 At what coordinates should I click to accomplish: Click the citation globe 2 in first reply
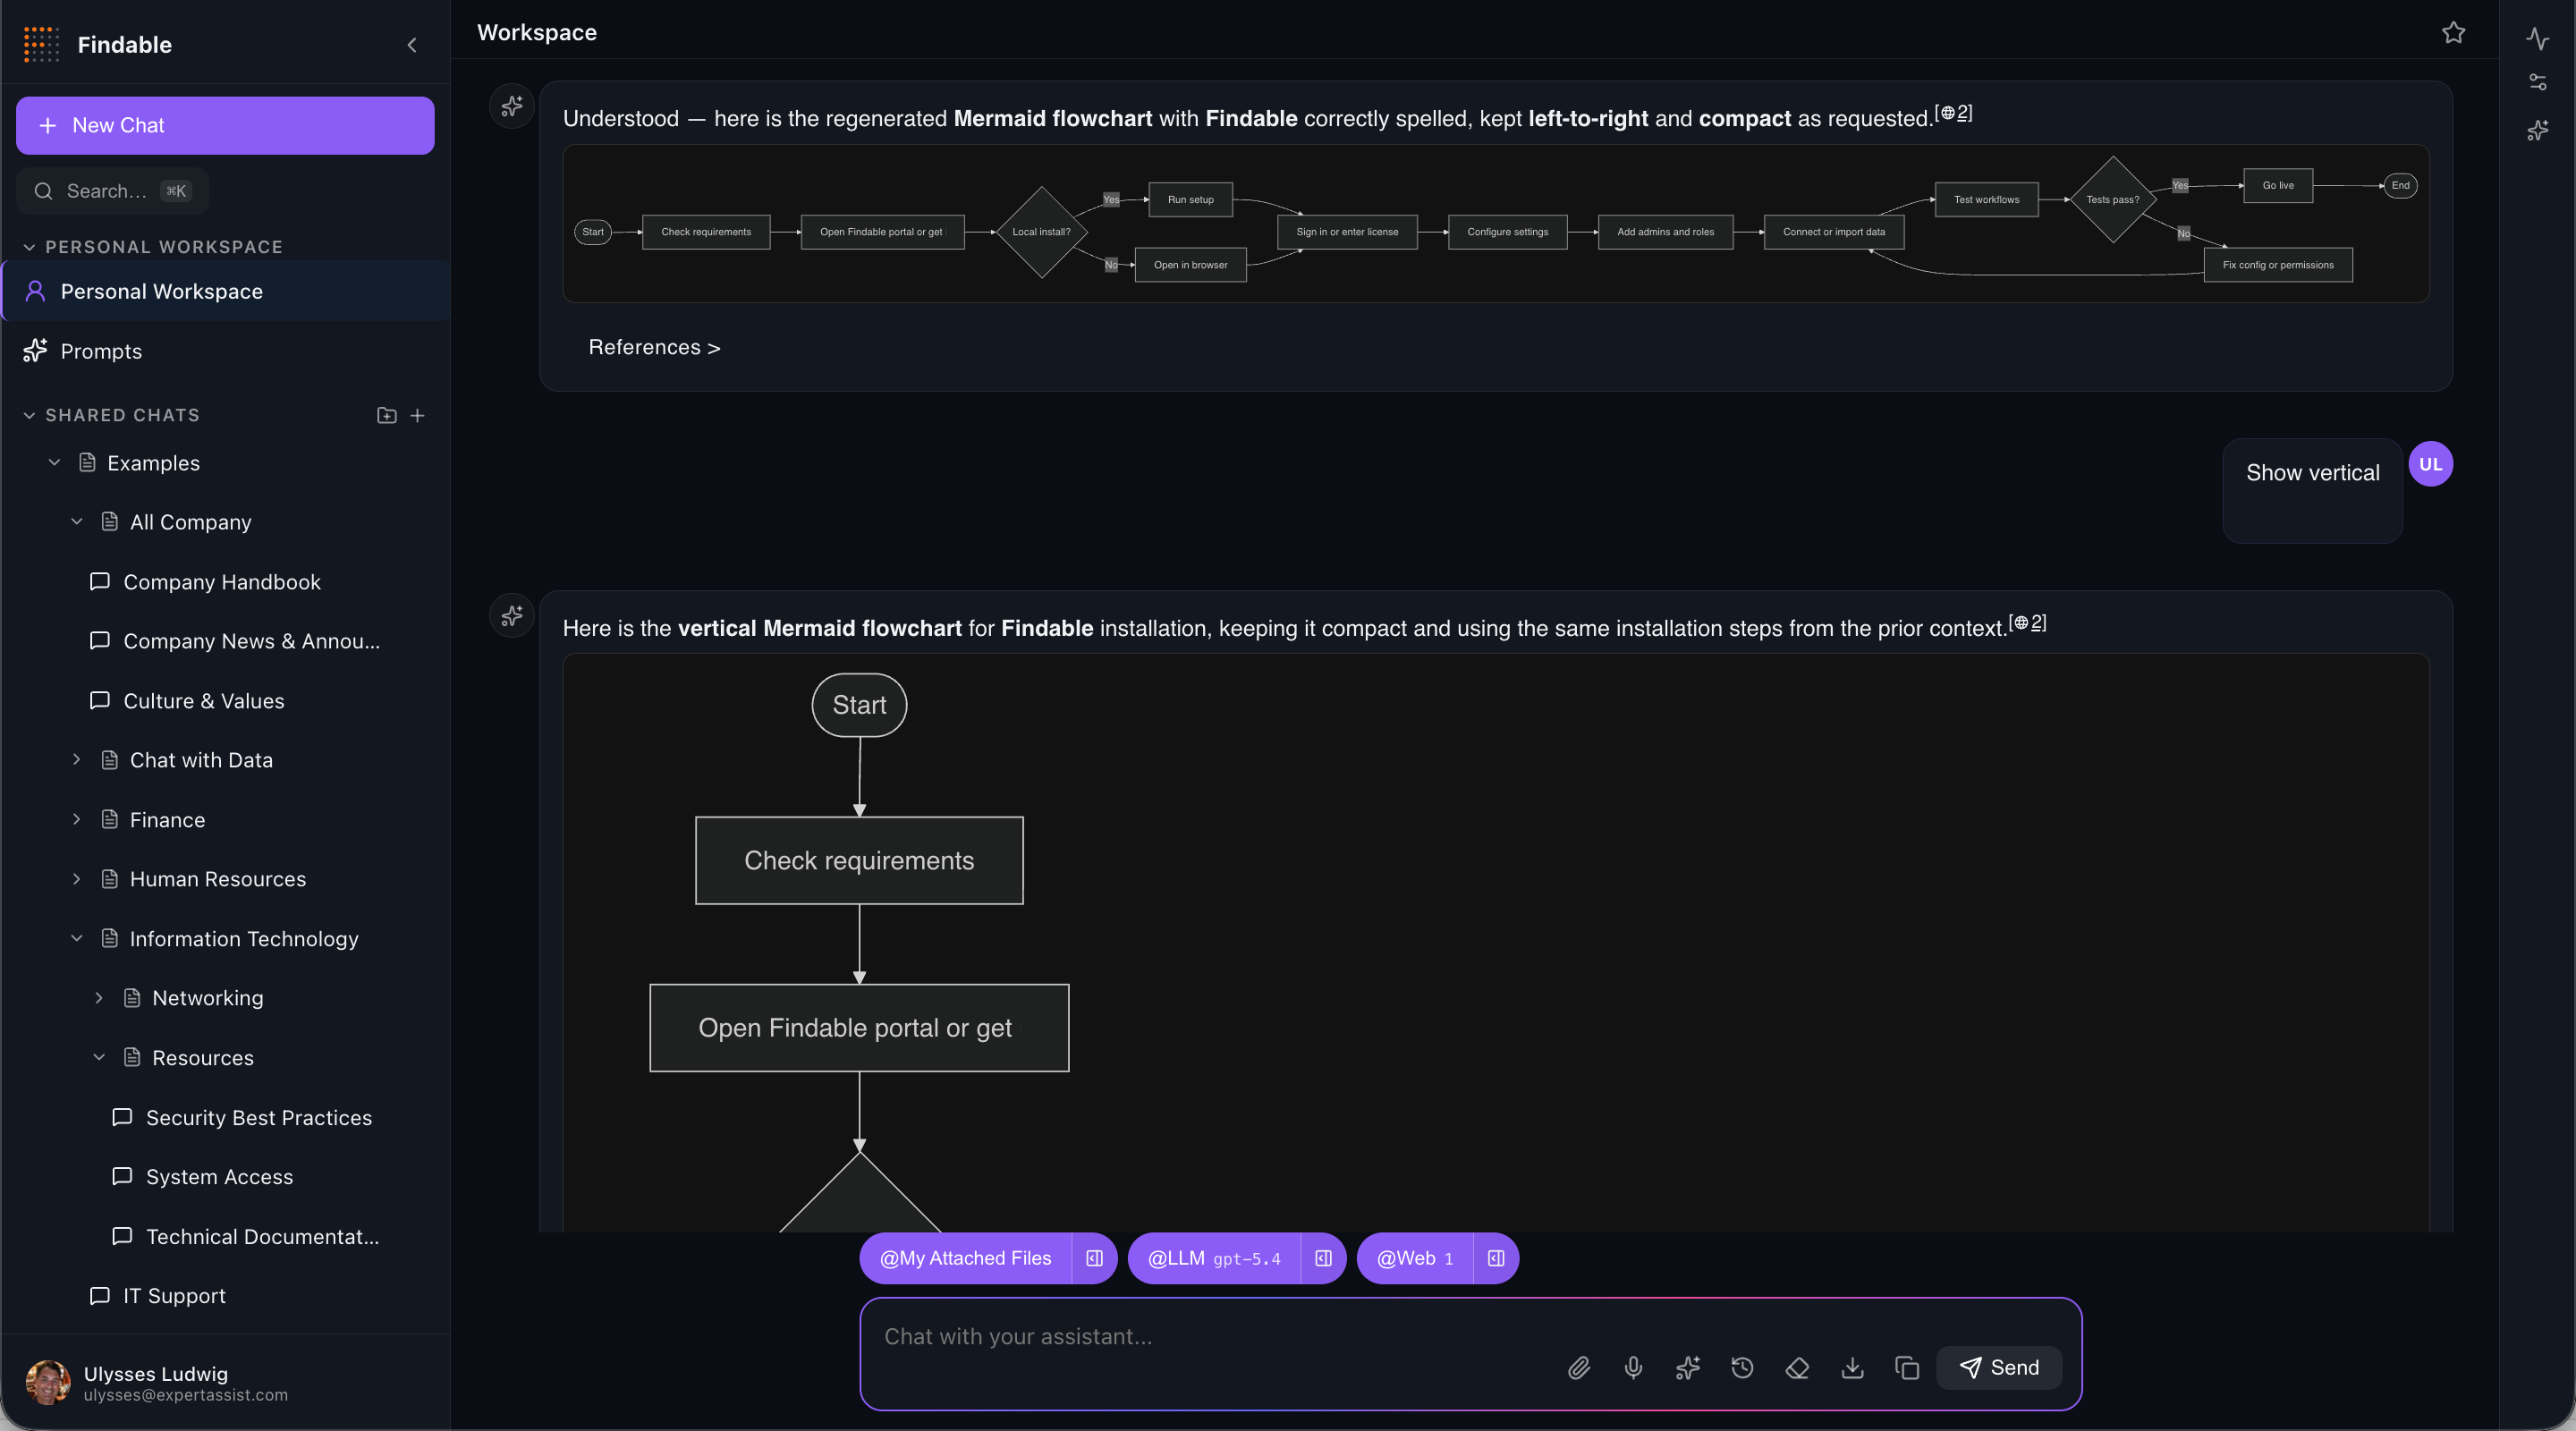point(1954,113)
